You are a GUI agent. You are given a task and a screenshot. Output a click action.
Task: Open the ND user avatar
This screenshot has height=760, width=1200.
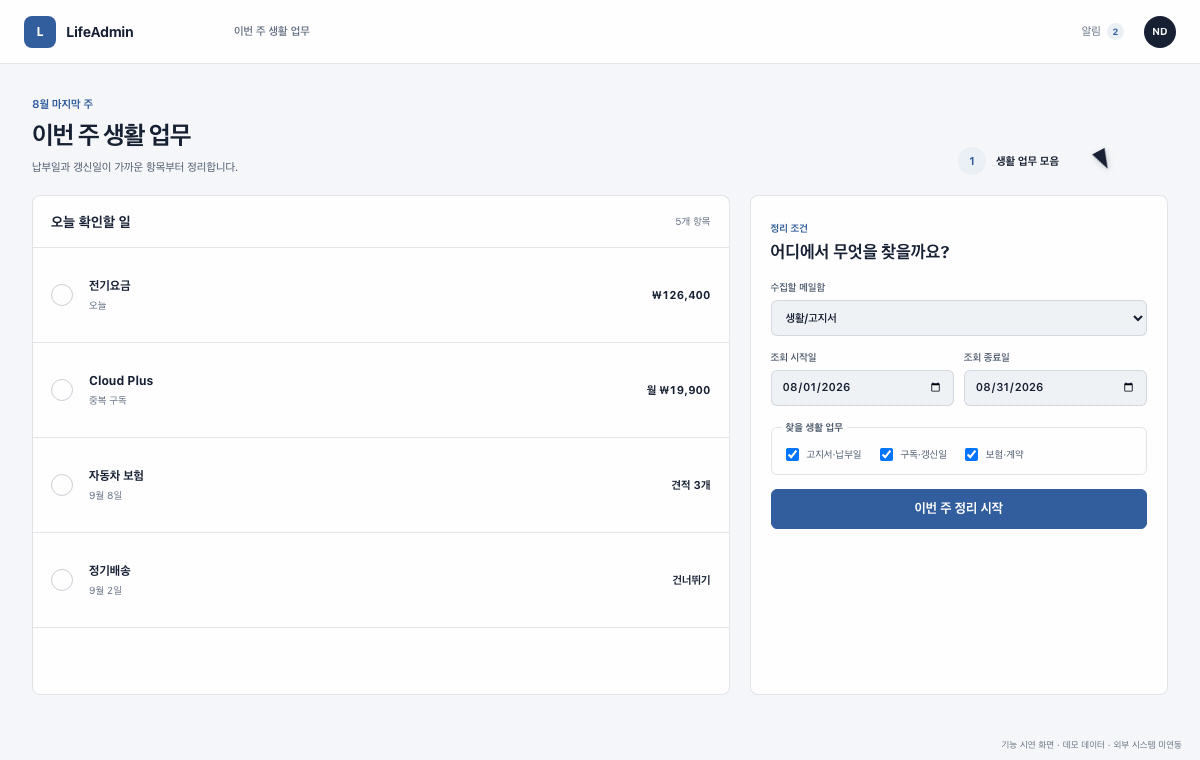(1160, 32)
